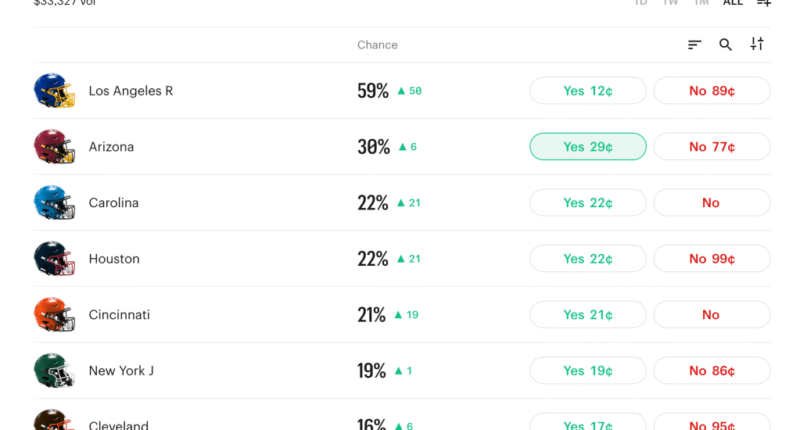Click the Chance column header
This screenshot has height=430, width=800.
click(x=377, y=45)
